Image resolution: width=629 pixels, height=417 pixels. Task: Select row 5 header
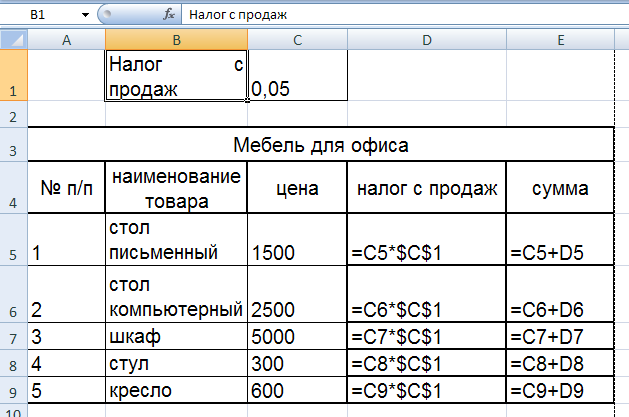click(14, 239)
